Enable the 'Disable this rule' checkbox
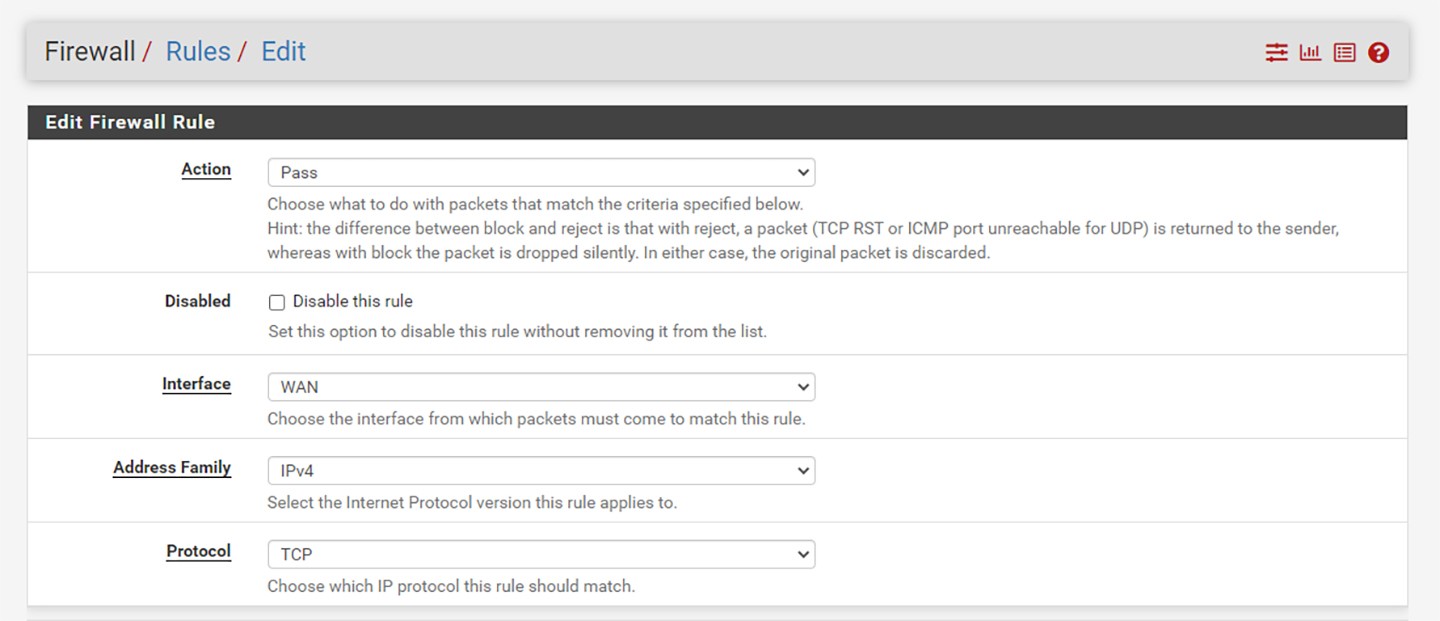This screenshot has height=621, width=1440. 277,302
